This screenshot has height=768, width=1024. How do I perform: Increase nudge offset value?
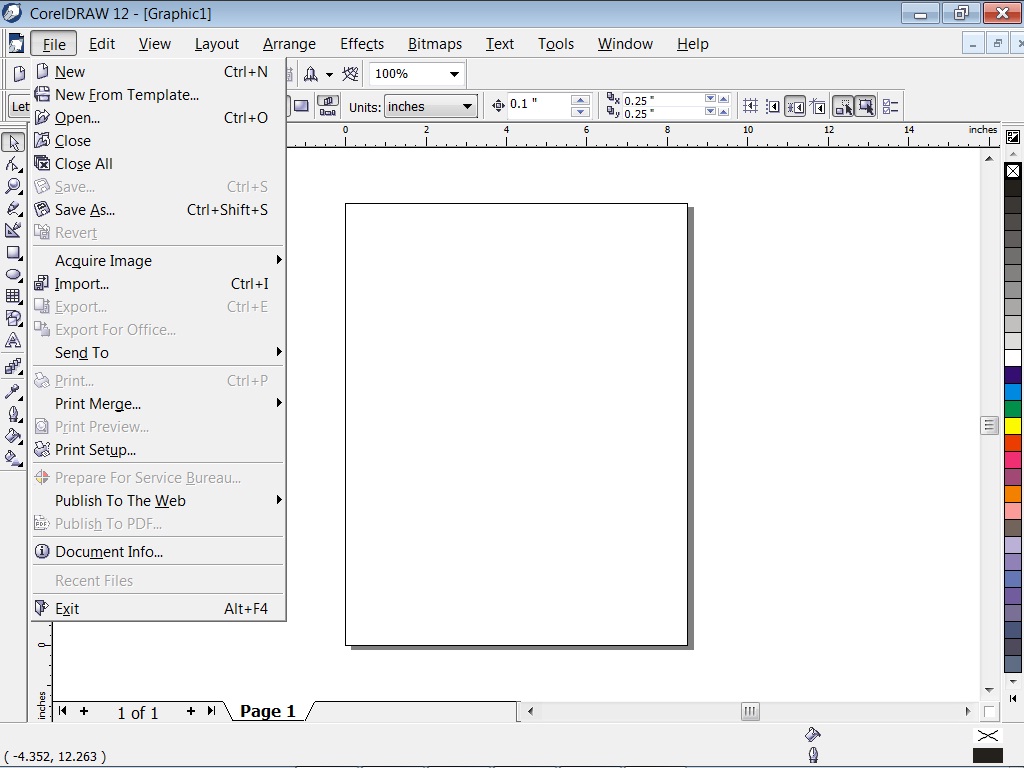(580, 100)
